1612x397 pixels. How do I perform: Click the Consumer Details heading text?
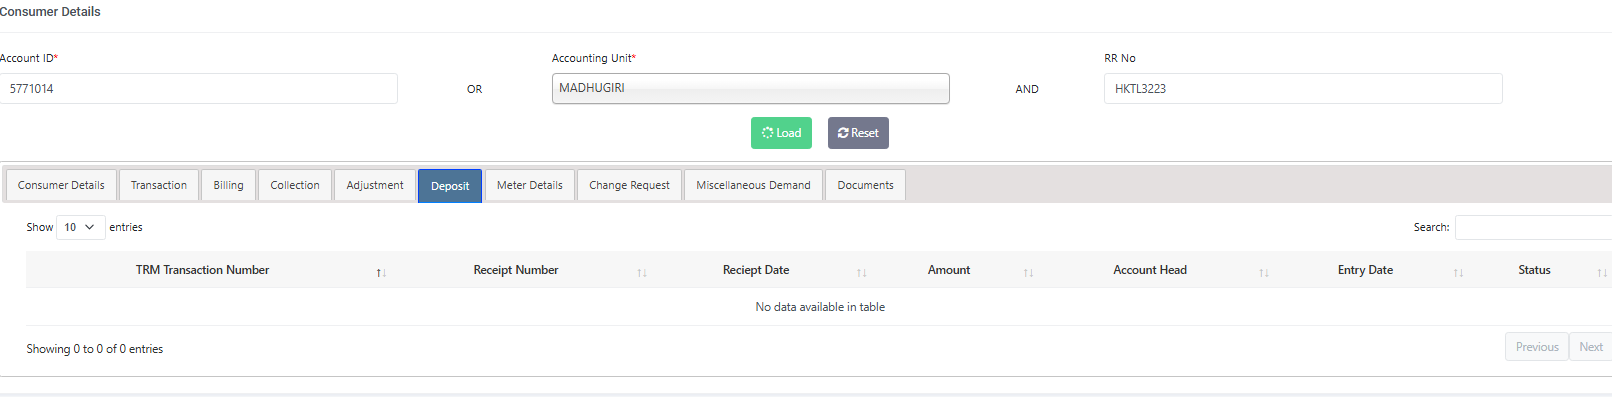tap(50, 12)
